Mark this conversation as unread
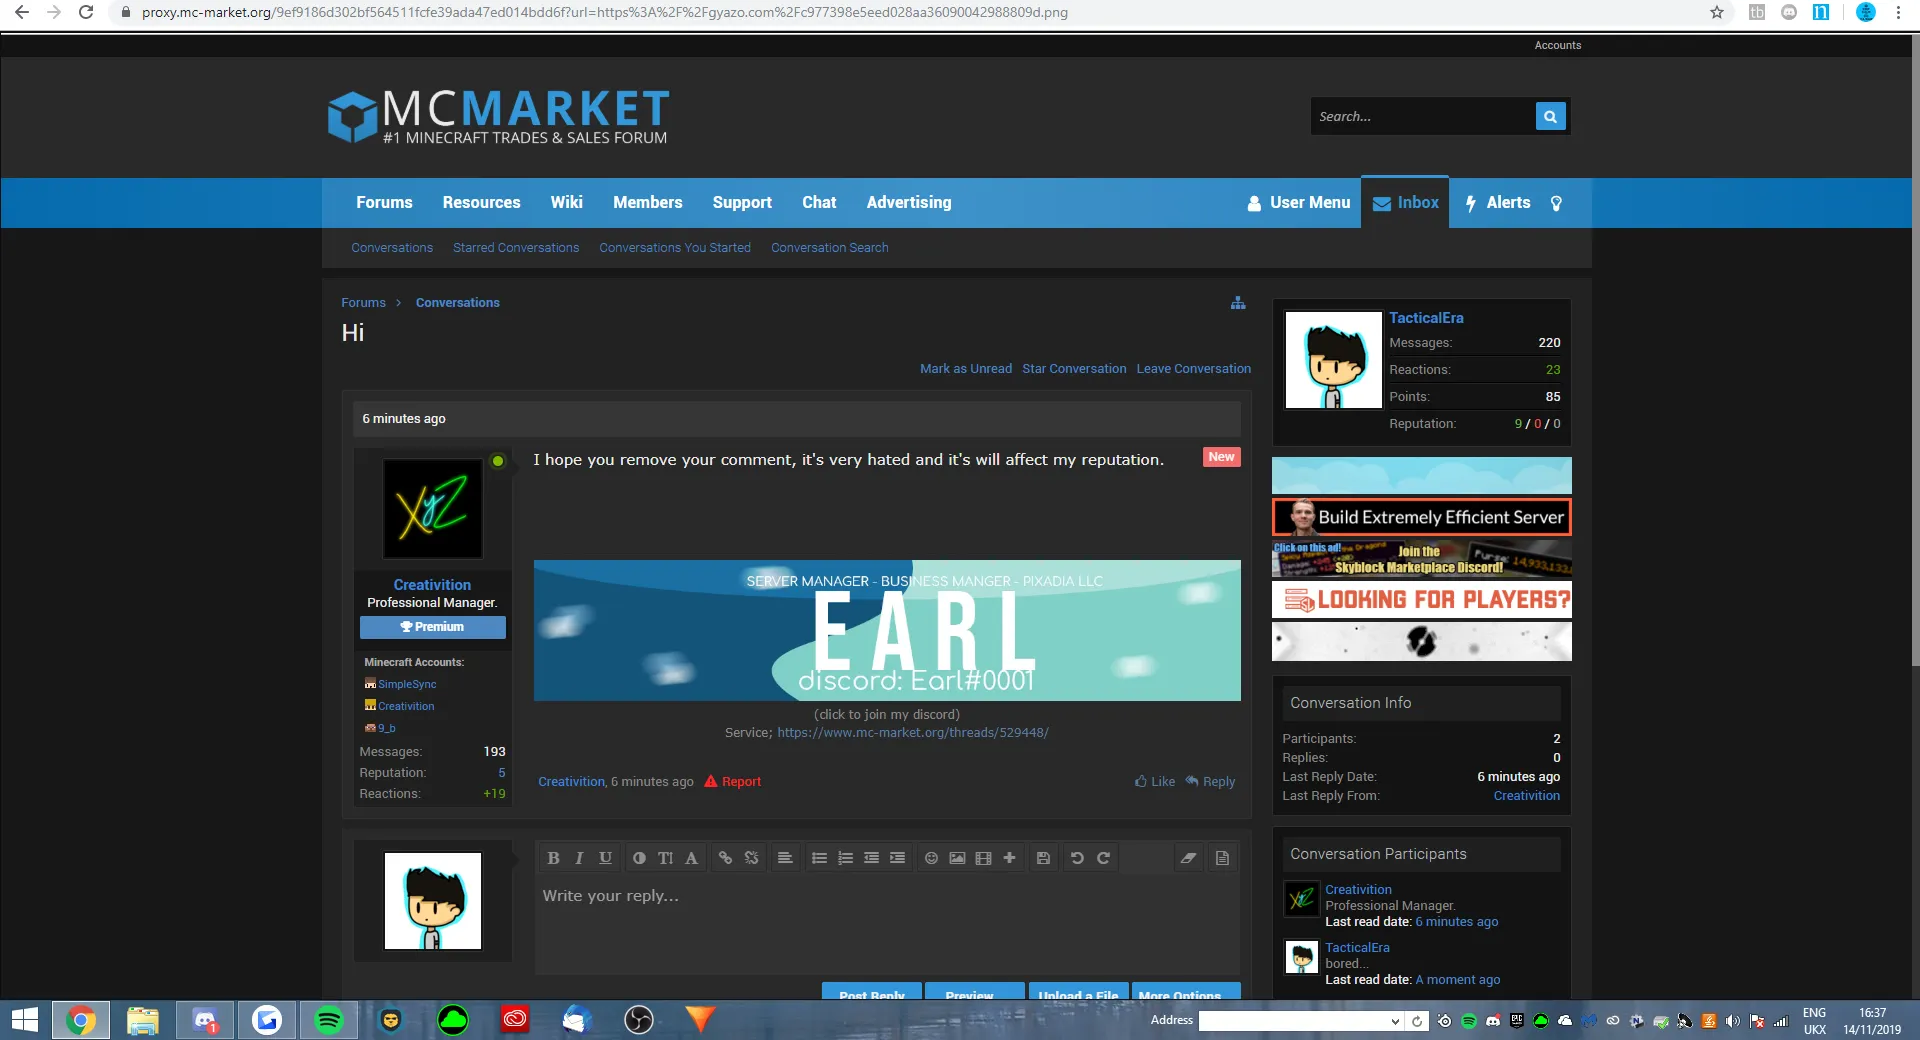1920x1040 pixels. point(966,369)
